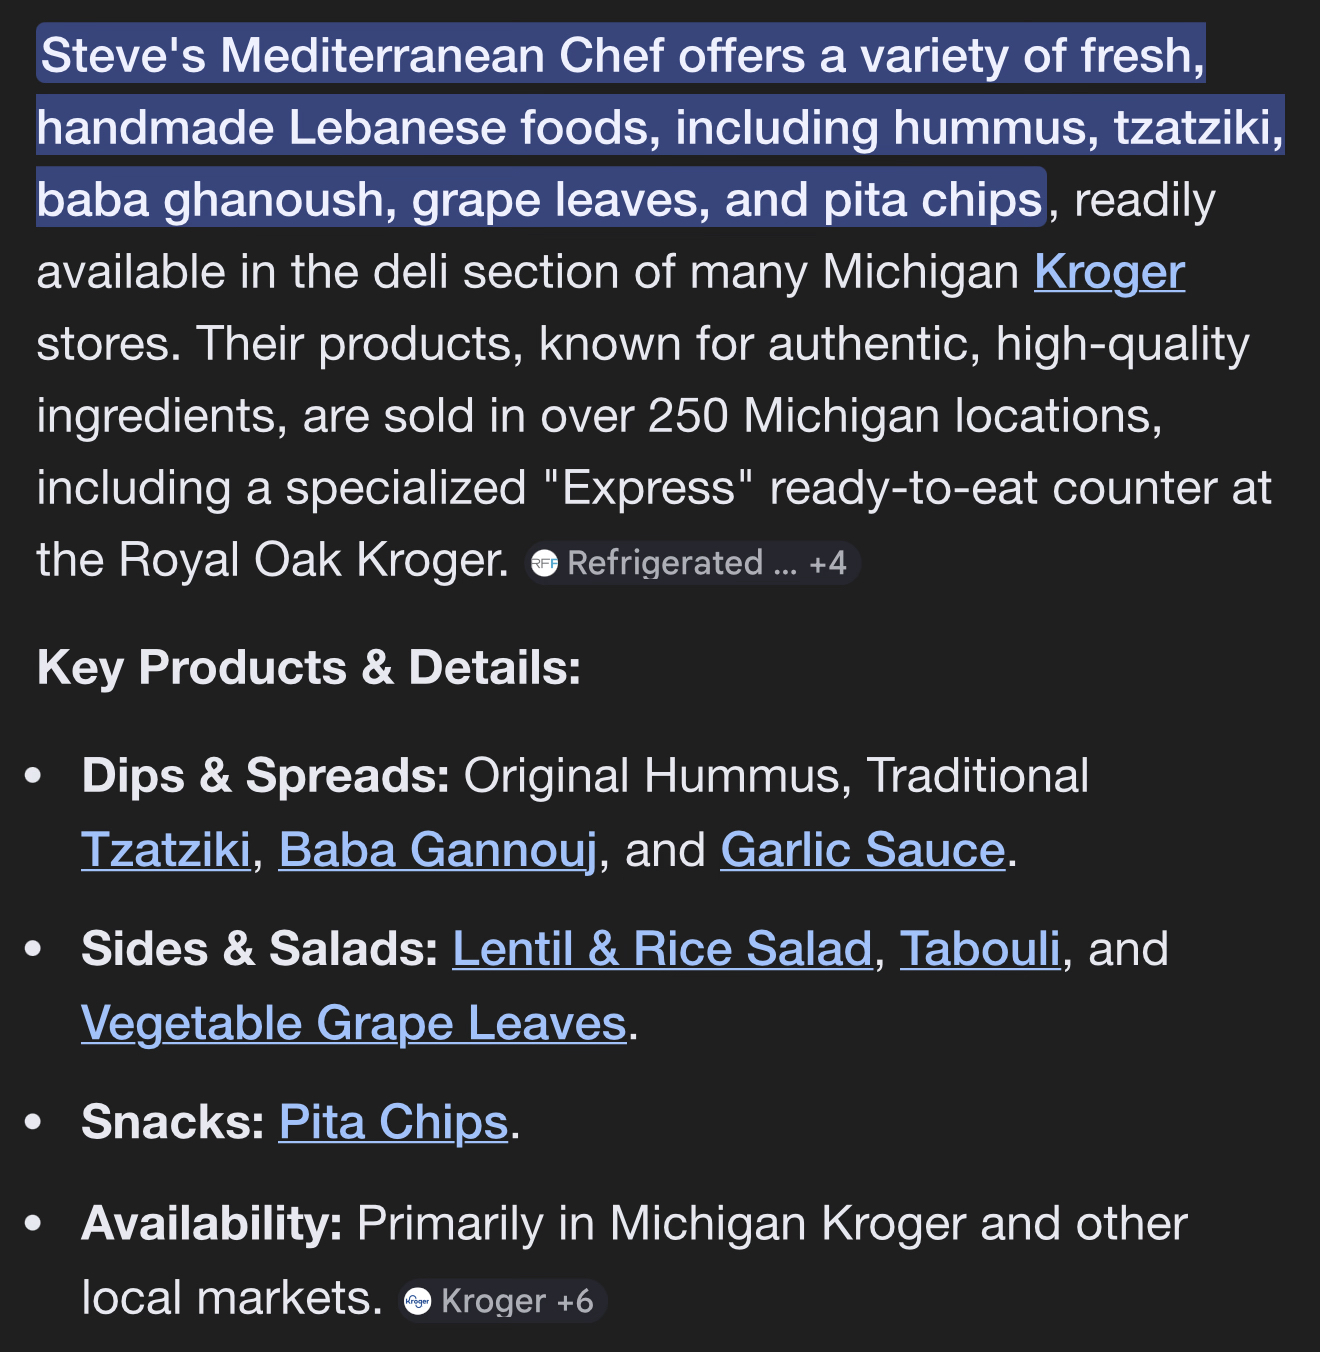Click the Kroger logo icon in the source chip
The image size is (1320, 1352).
point(418,1301)
